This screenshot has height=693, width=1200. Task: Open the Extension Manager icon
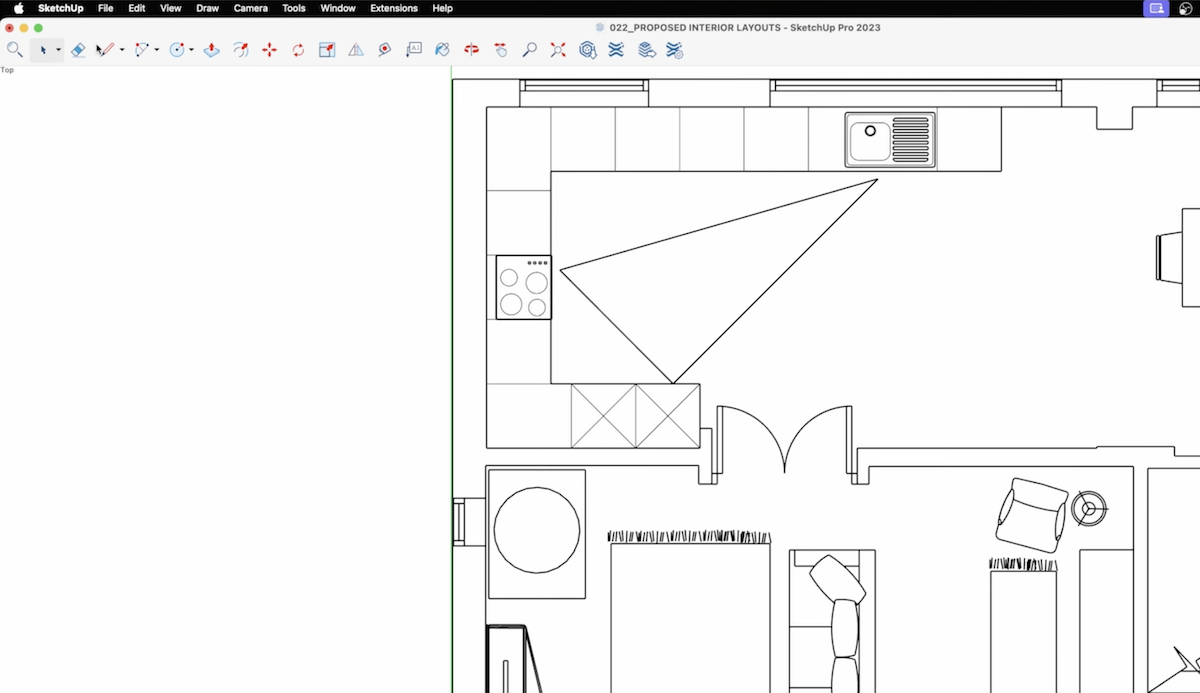tap(675, 49)
